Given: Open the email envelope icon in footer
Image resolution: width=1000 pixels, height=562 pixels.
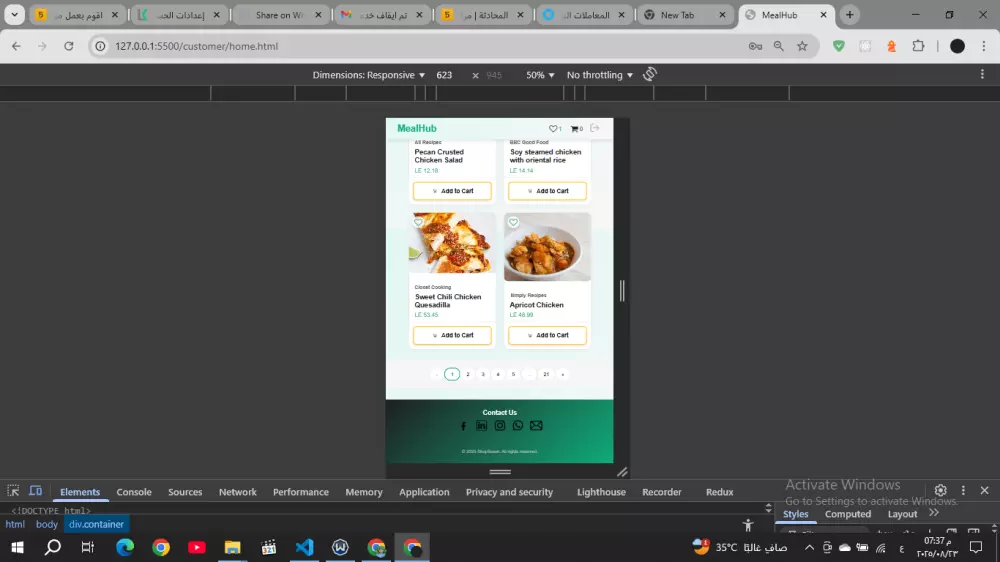Looking at the screenshot, I should pos(536,425).
